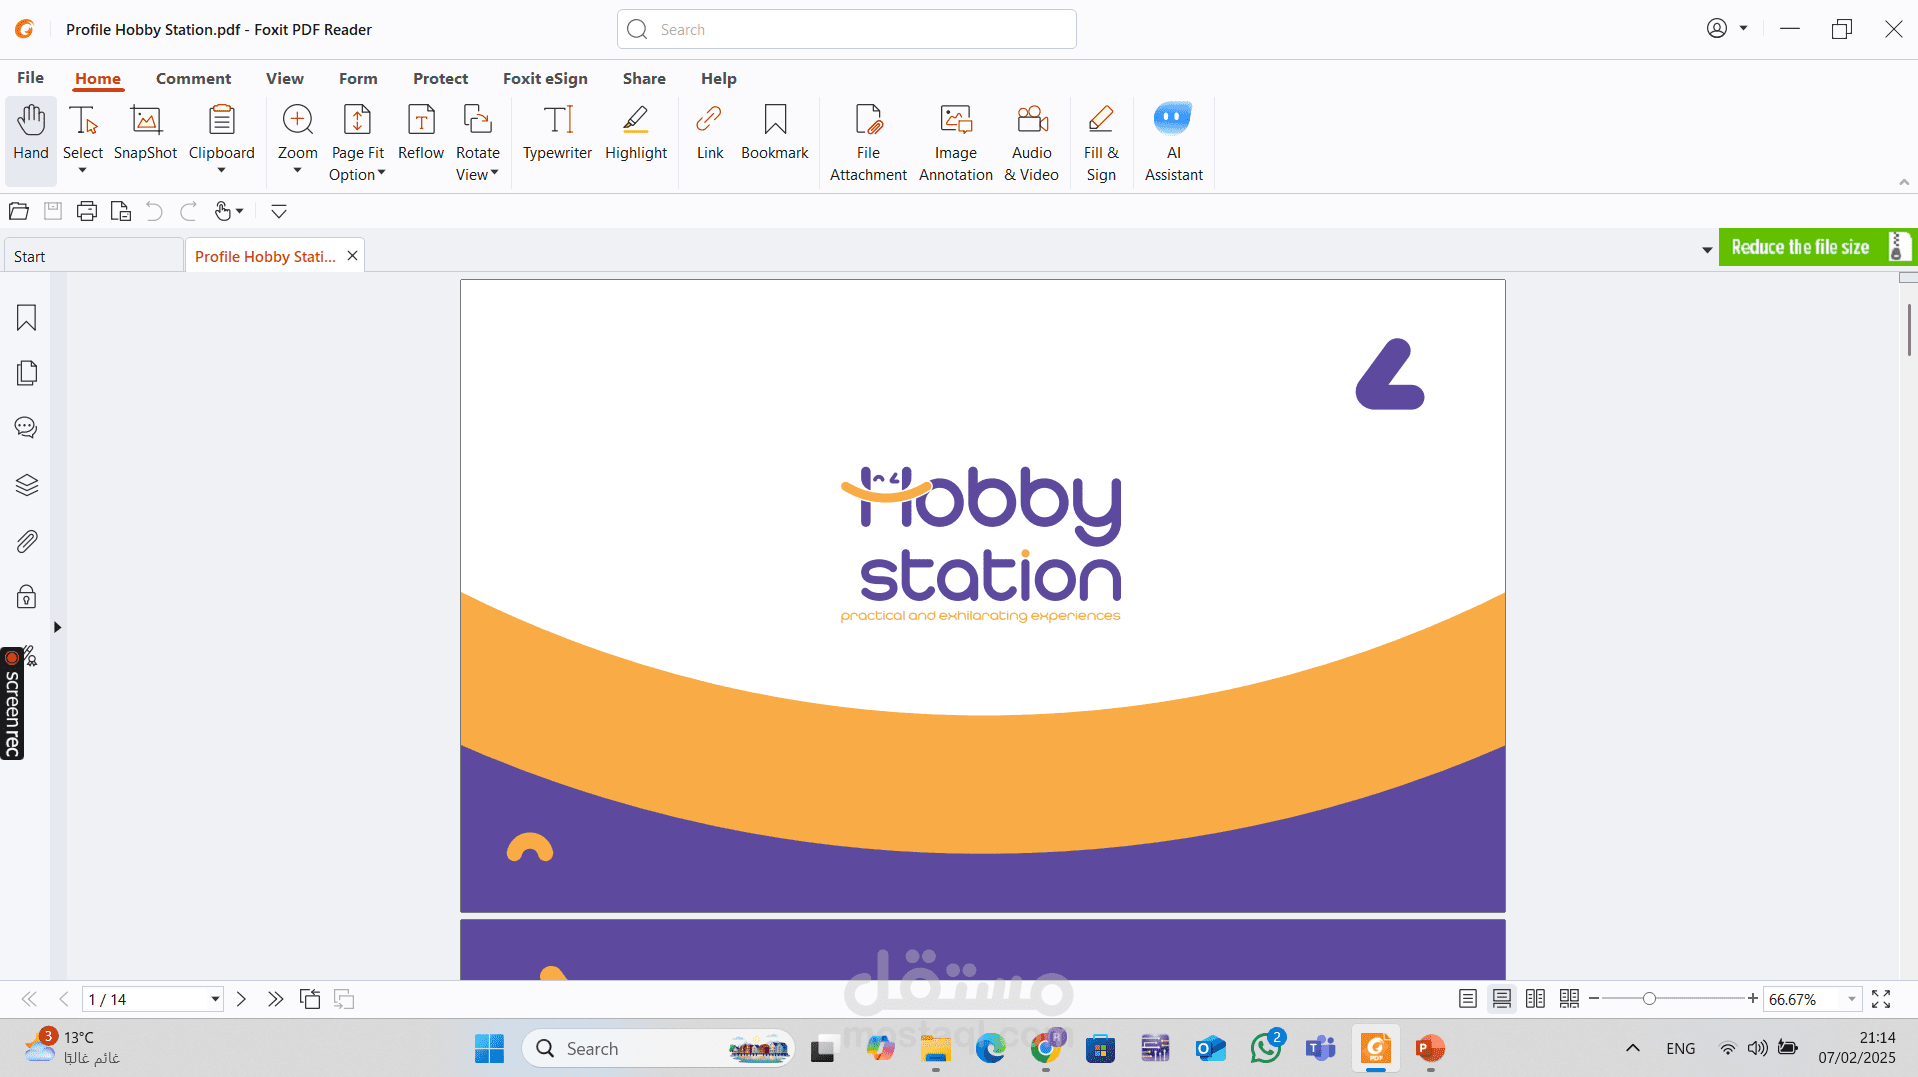Switch to the Comment ribbon tab

(193, 78)
